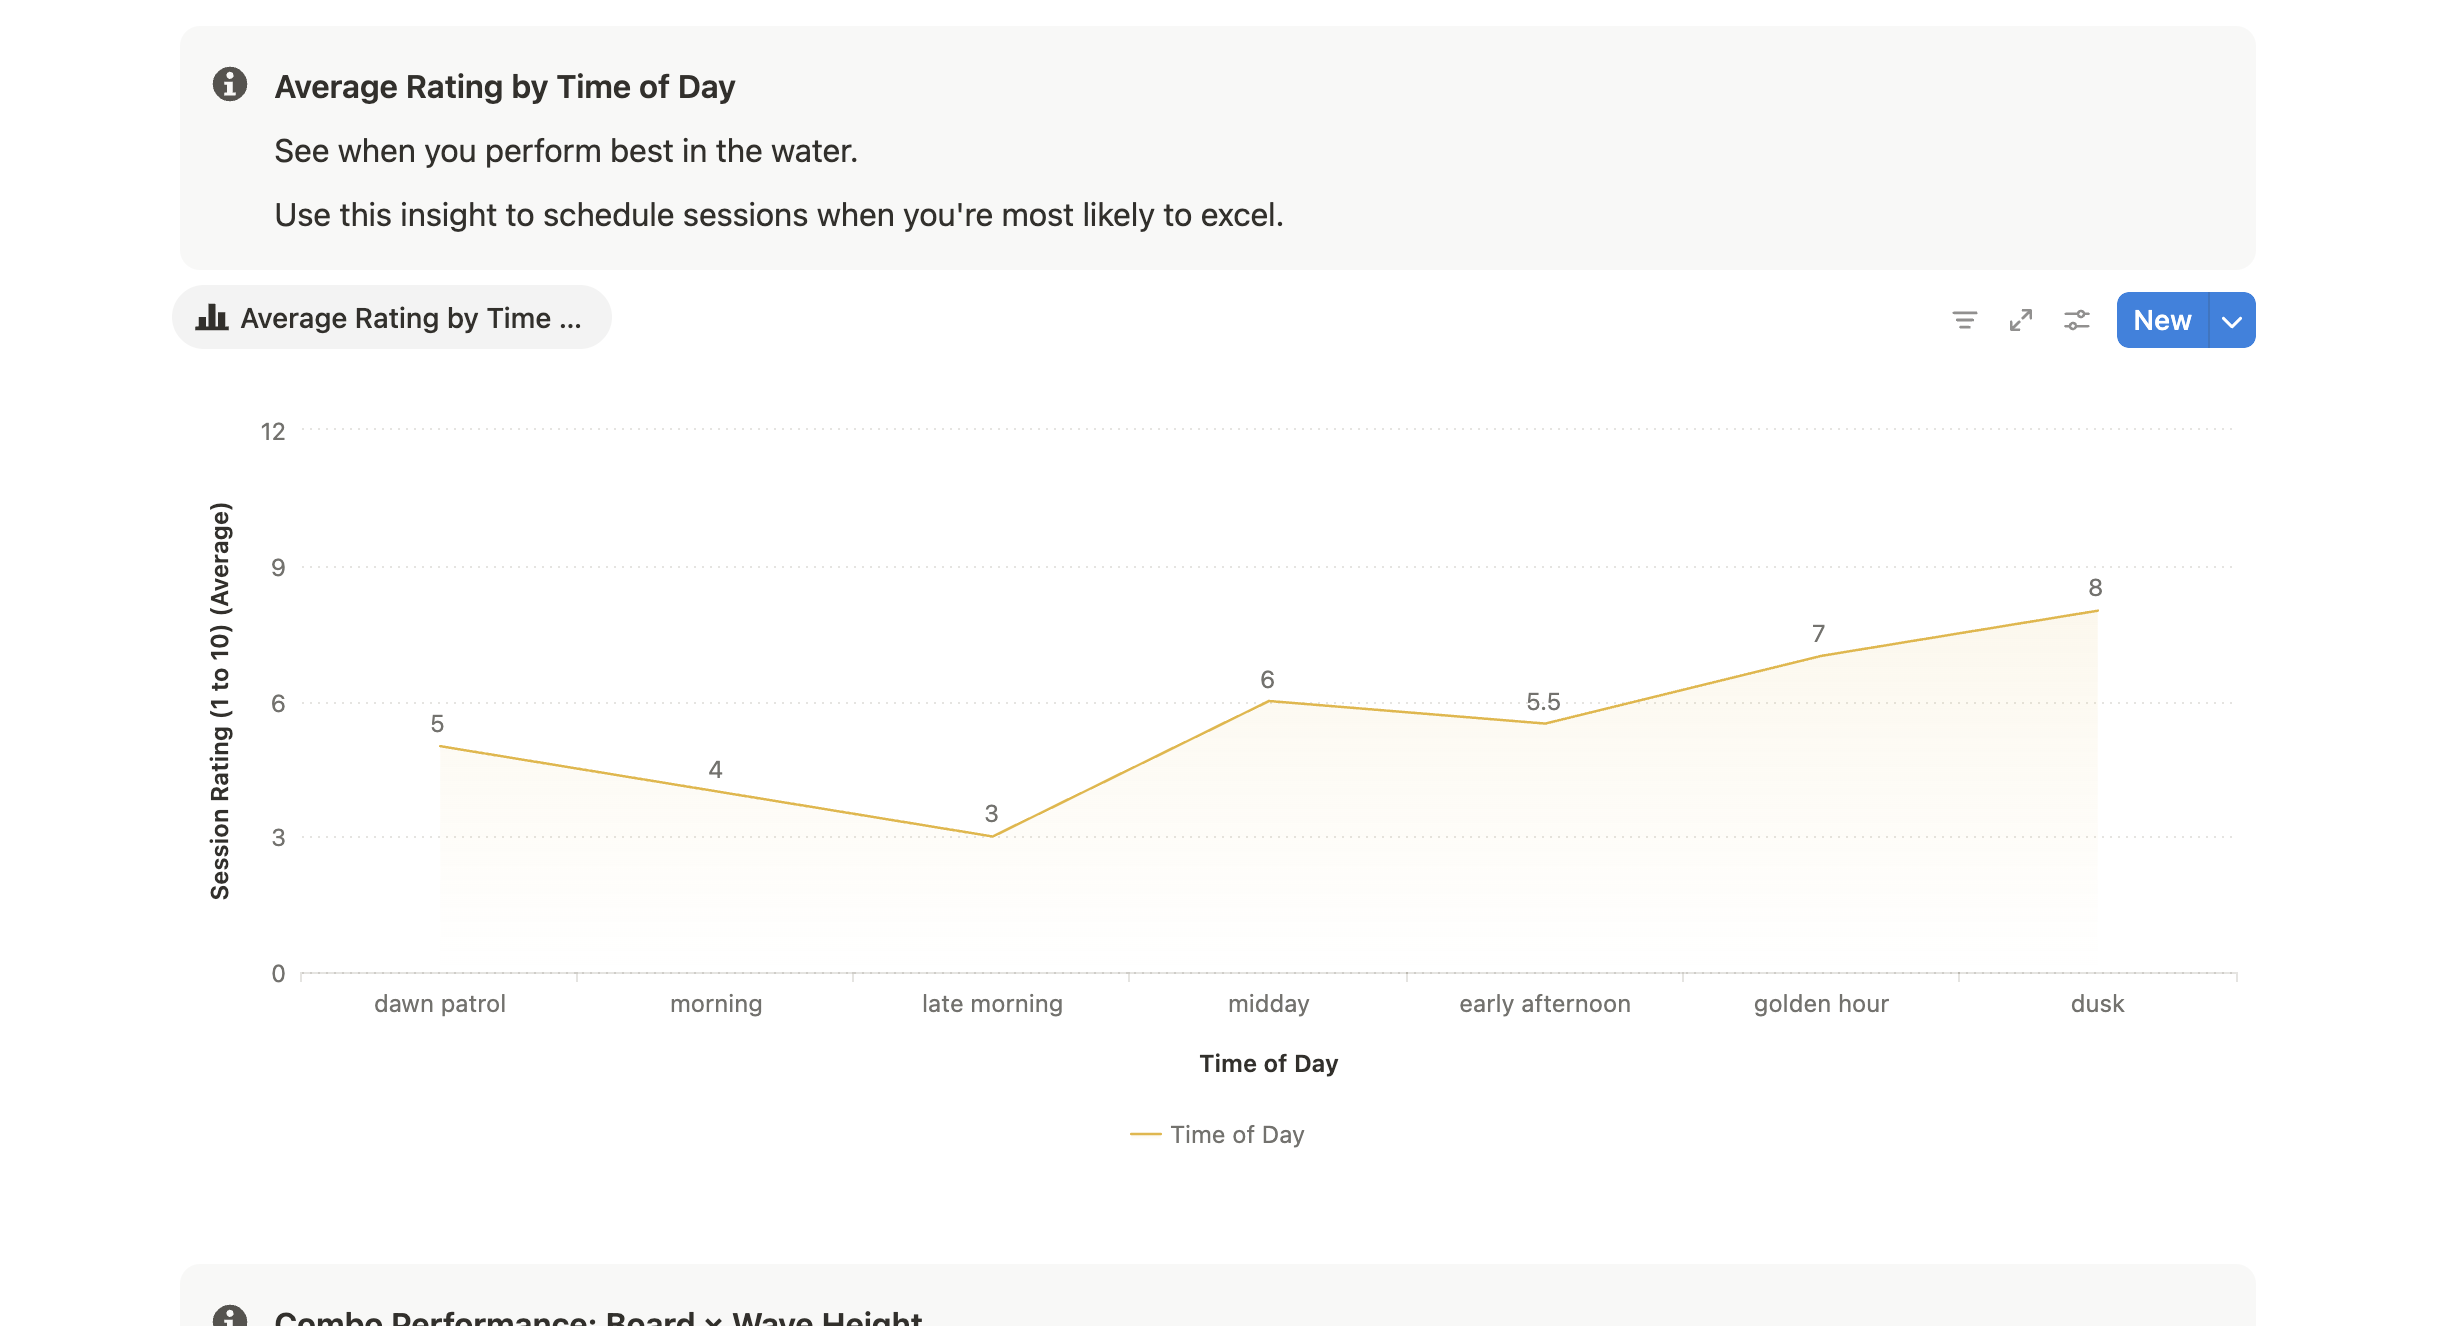Click the golden hour data point labeled 7

pos(1821,656)
